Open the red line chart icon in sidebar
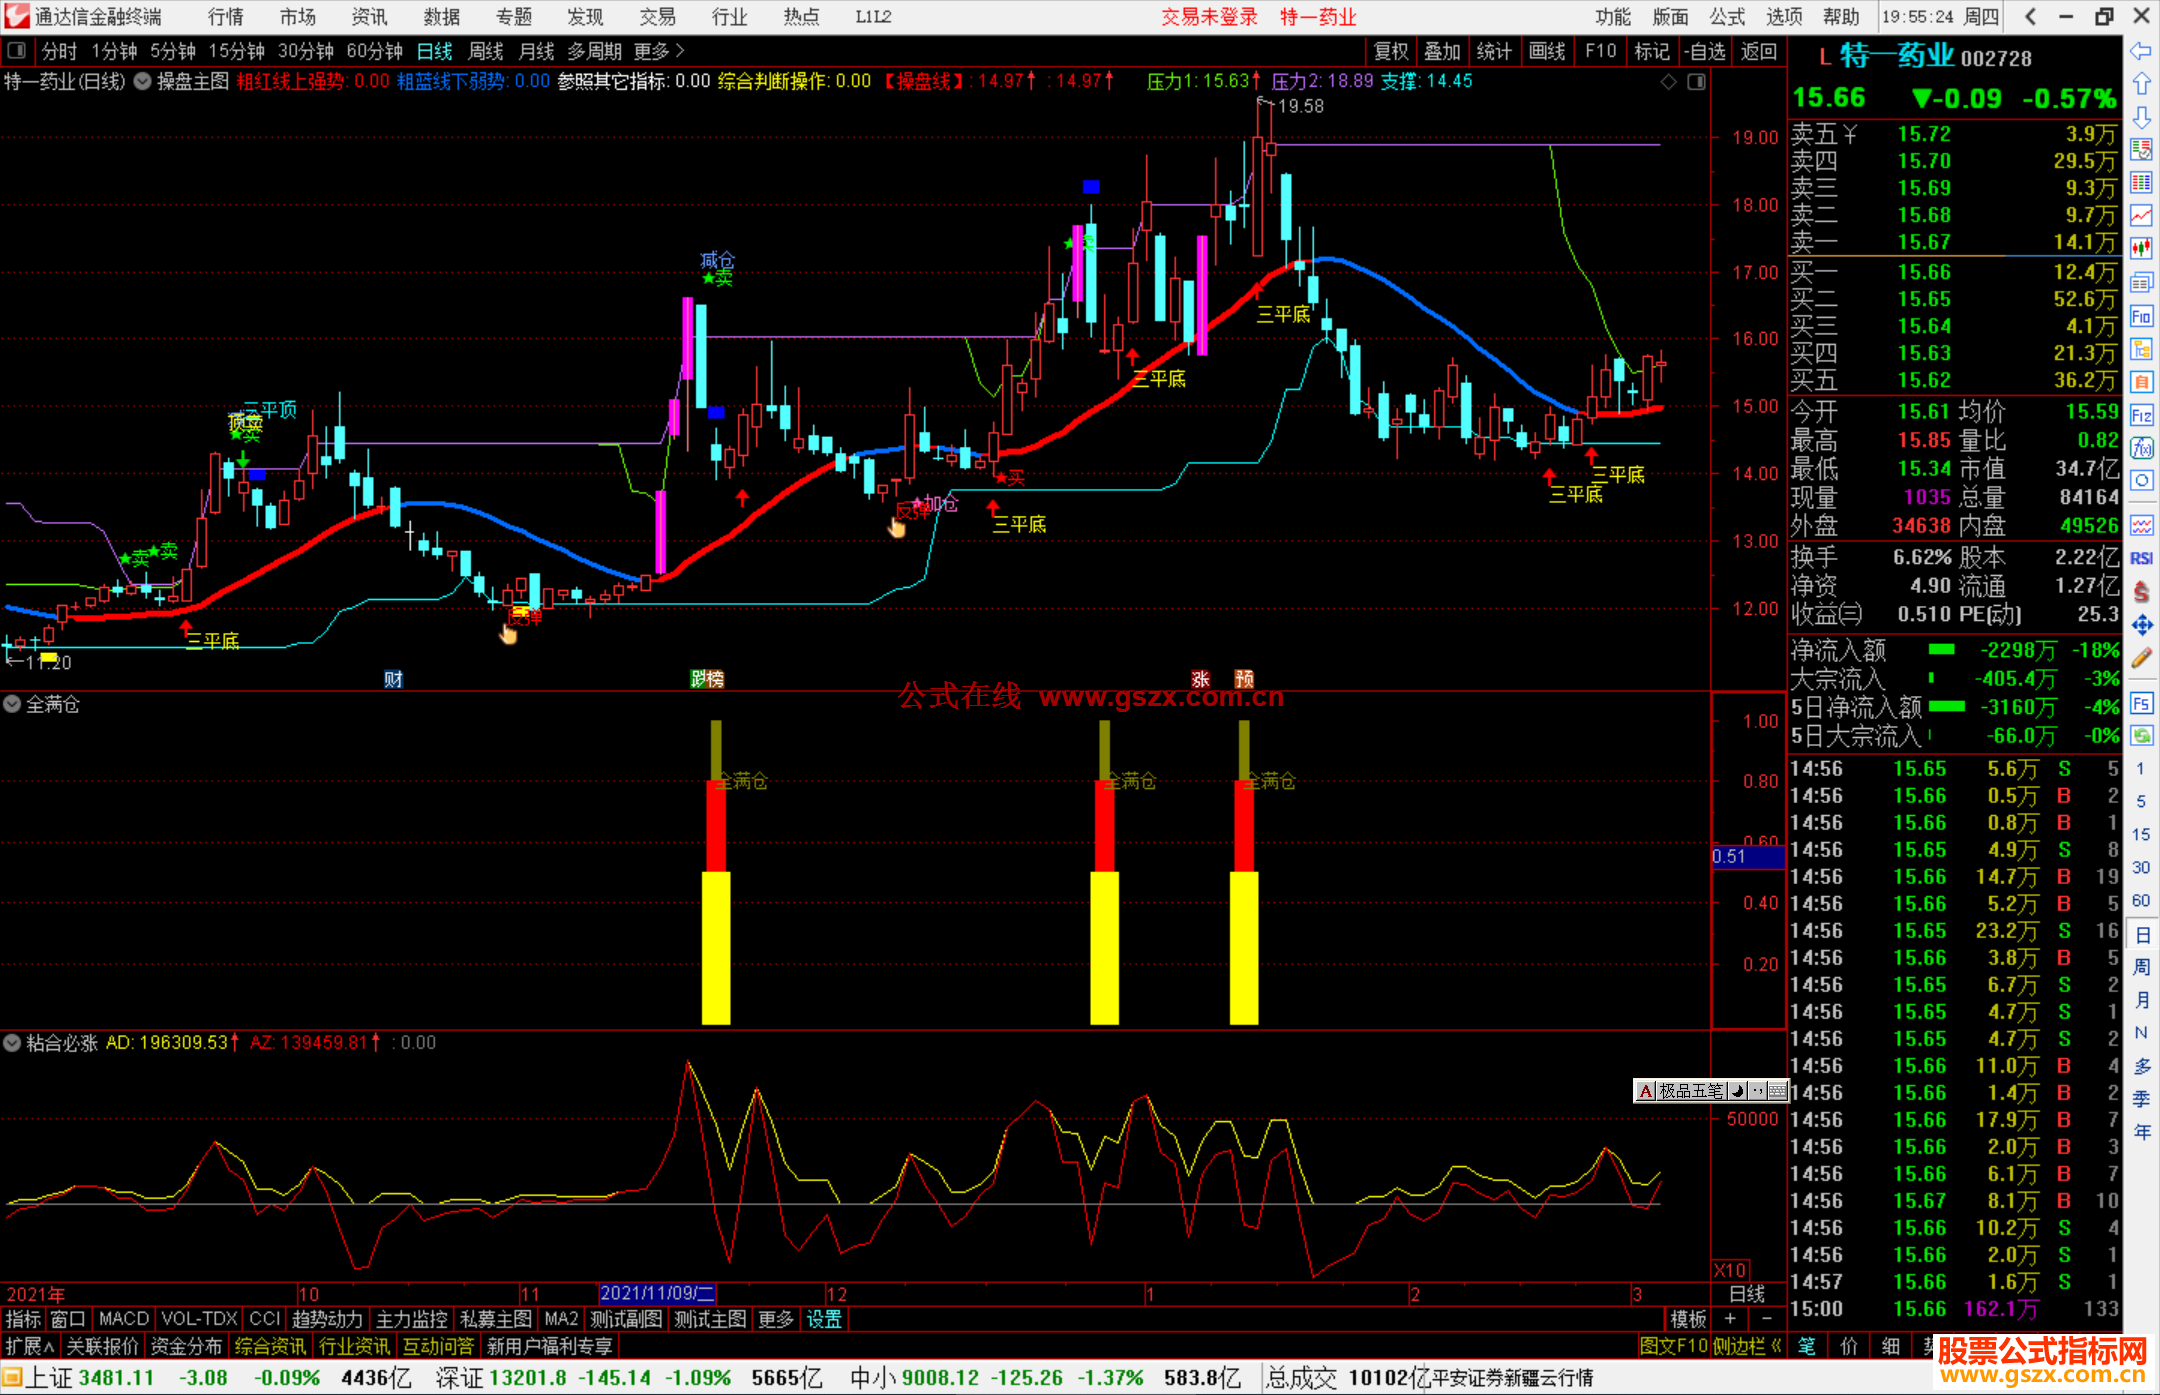 click(x=2141, y=215)
